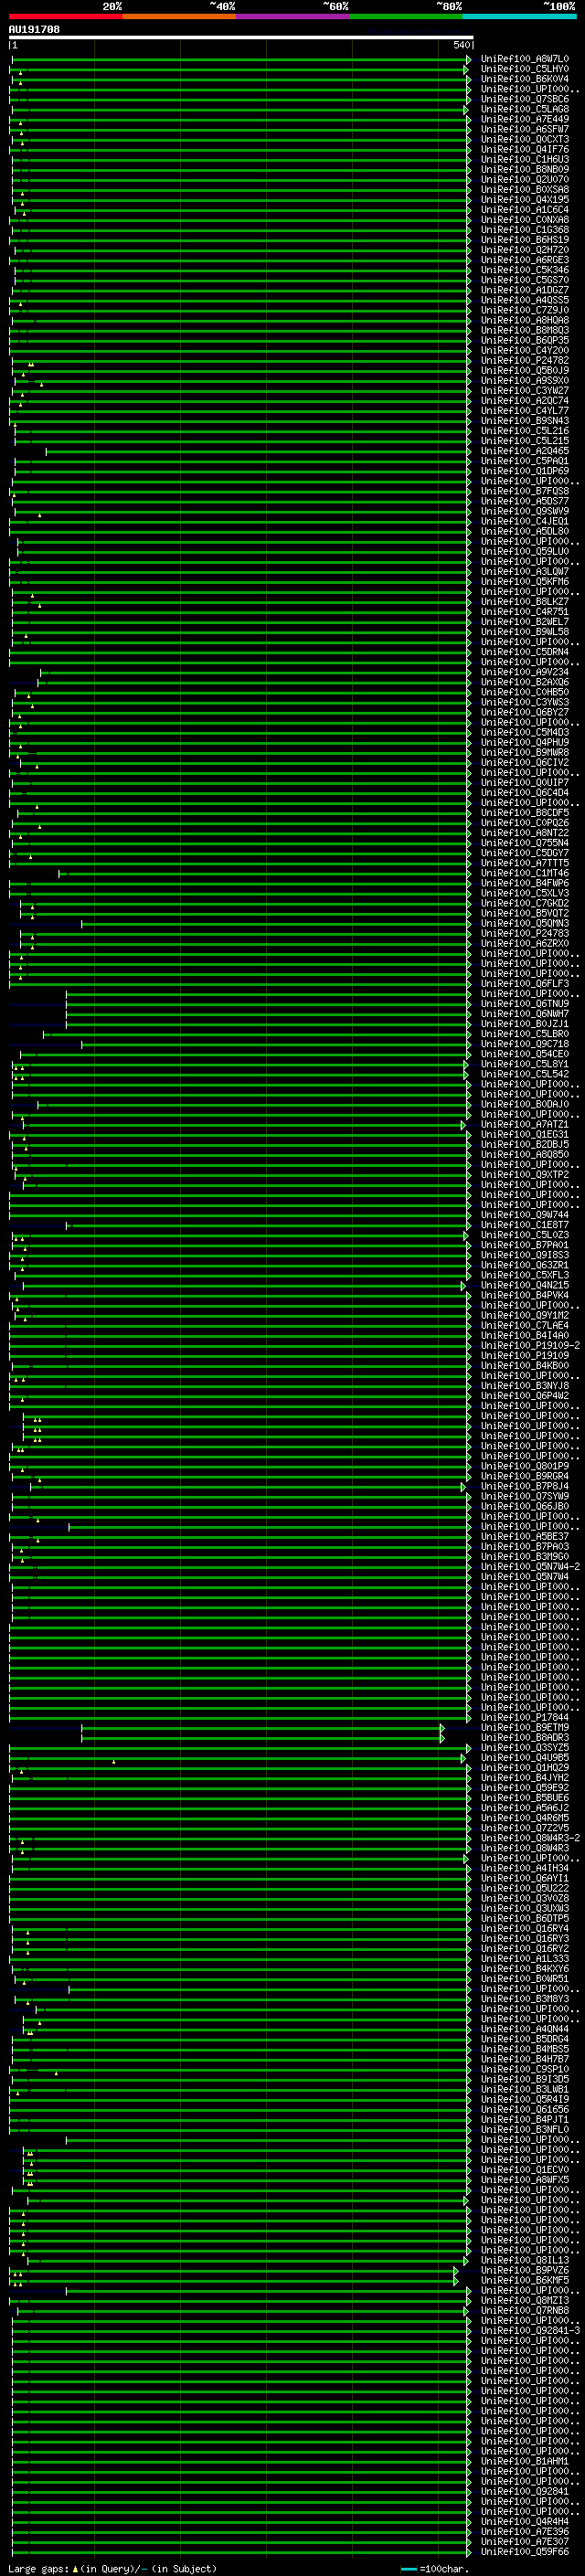This screenshot has height=2576, width=585.
Task: Select the UniRef100_B8ADR3 label
Action: pos(524,1737)
